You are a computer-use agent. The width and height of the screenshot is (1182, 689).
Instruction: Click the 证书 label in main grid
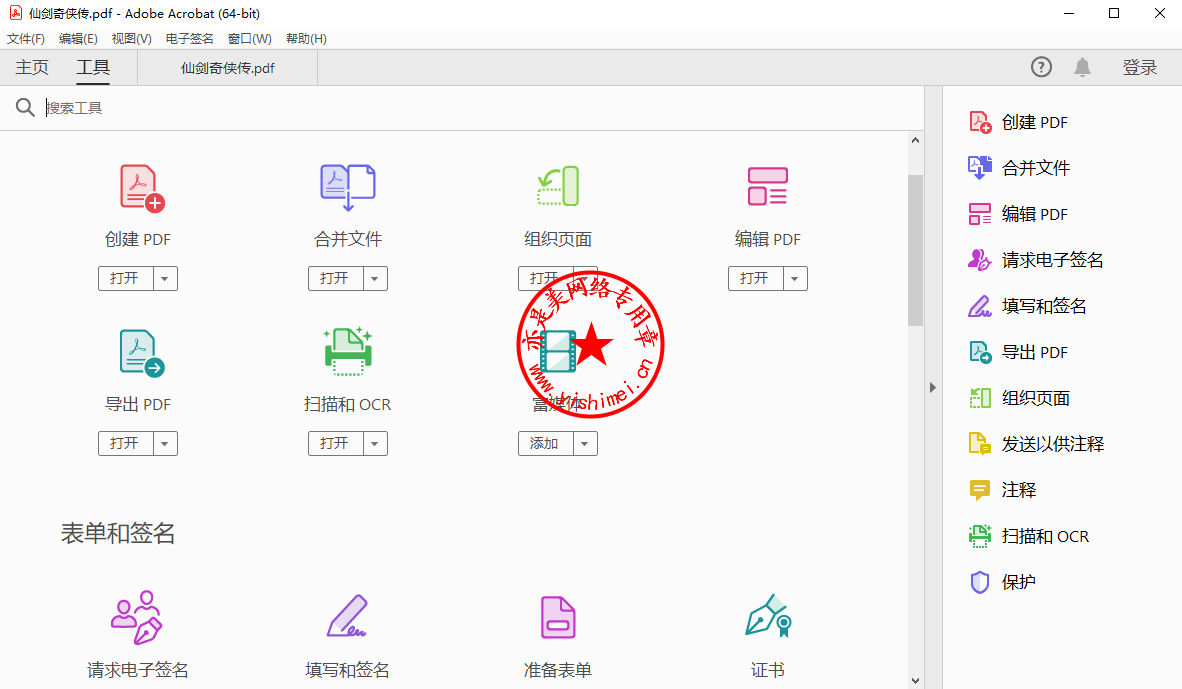tap(767, 670)
